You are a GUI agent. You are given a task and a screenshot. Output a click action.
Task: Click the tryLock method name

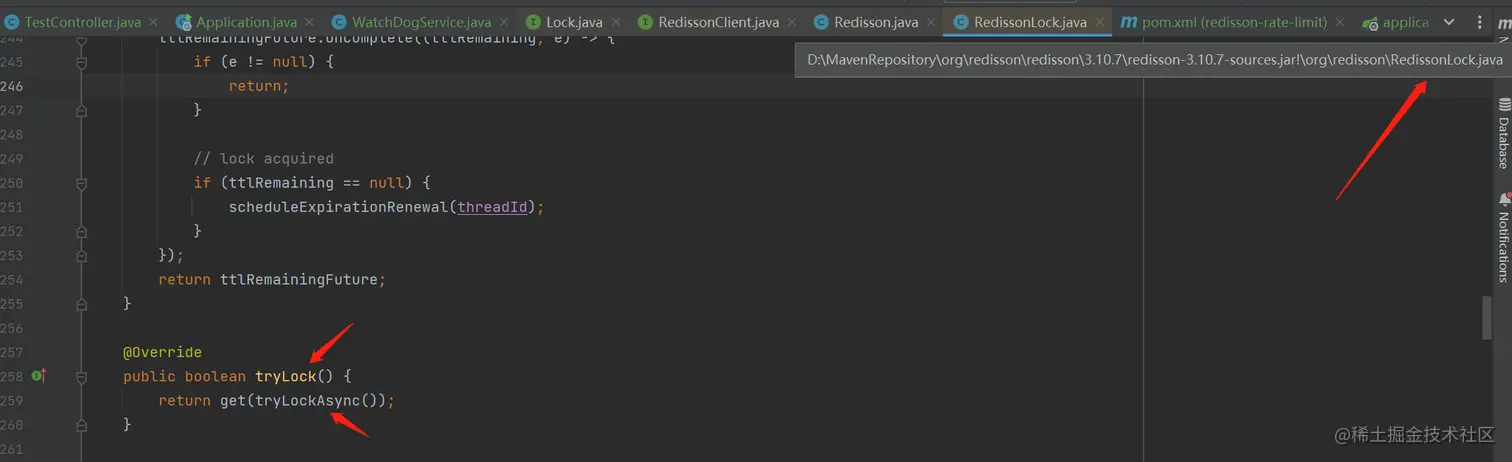tap(285, 377)
